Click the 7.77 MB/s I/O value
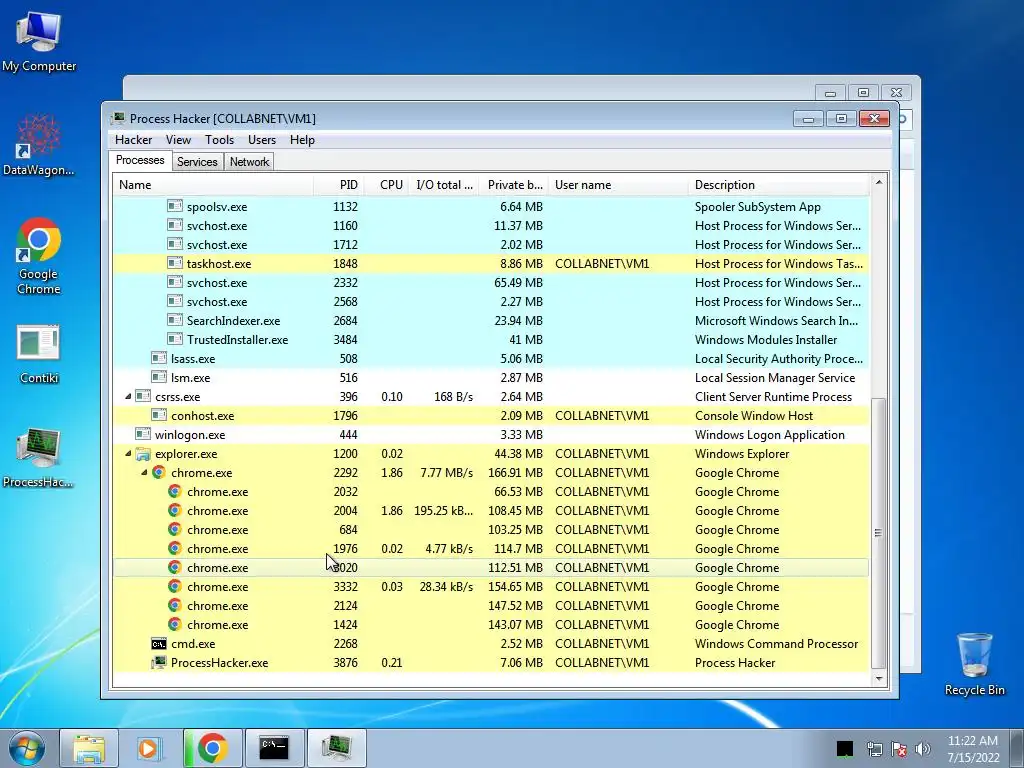 (447, 473)
